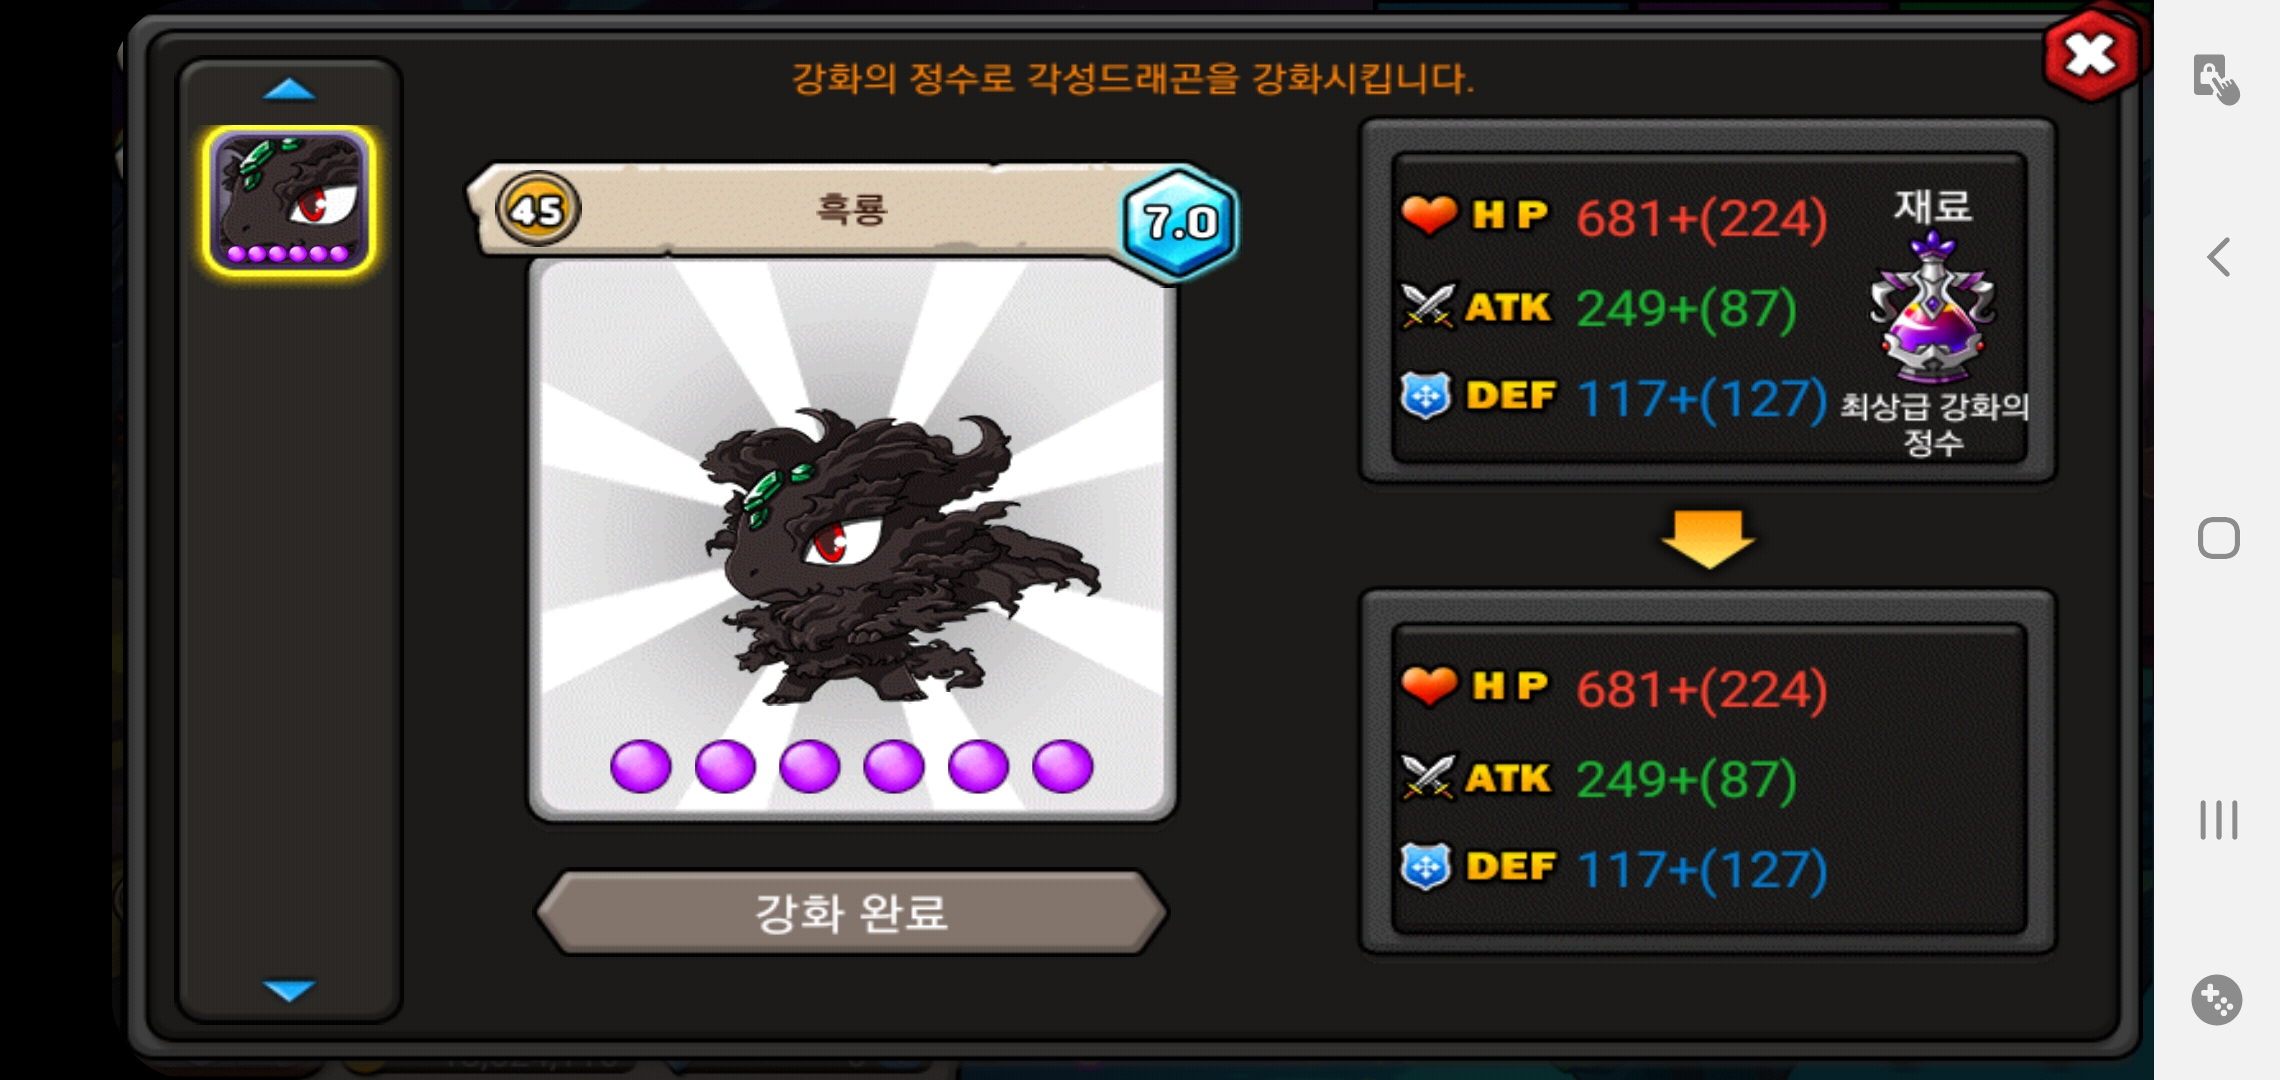Screen dimensions: 2280x1080
Task: Tap the level 45 gold badge
Action: pos(538,210)
